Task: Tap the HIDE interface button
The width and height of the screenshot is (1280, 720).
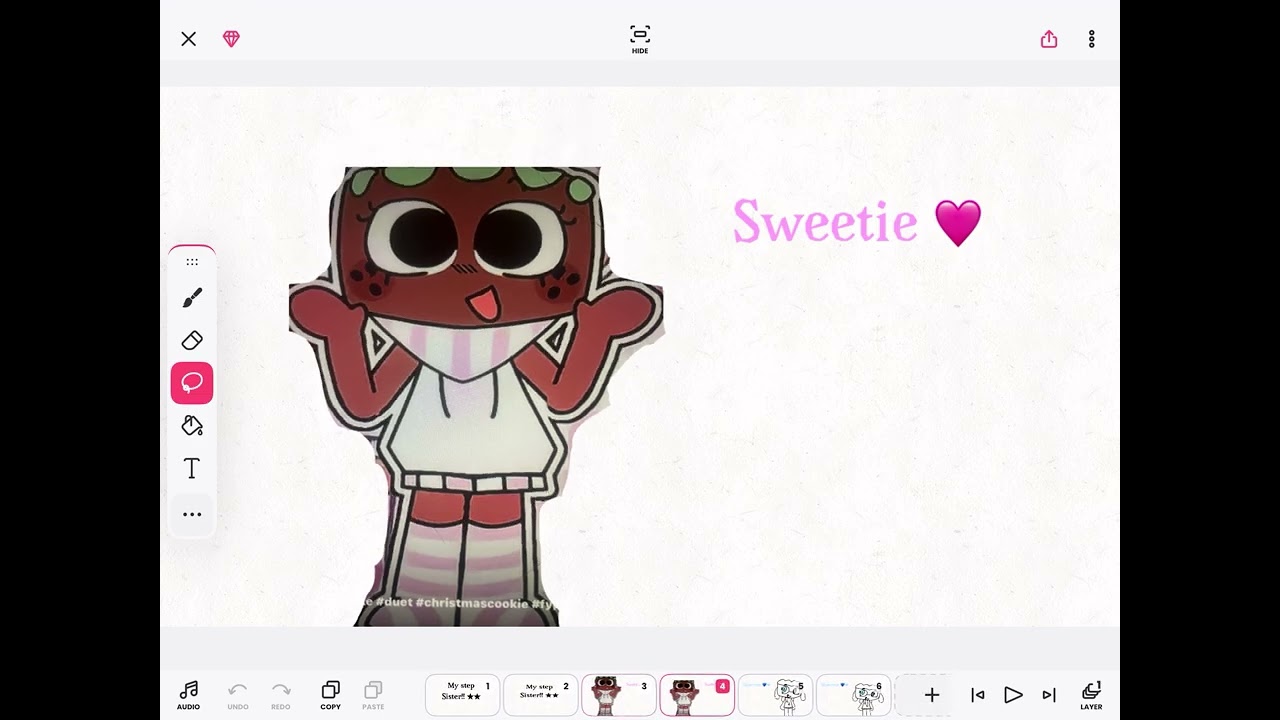Action: pos(640,39)
